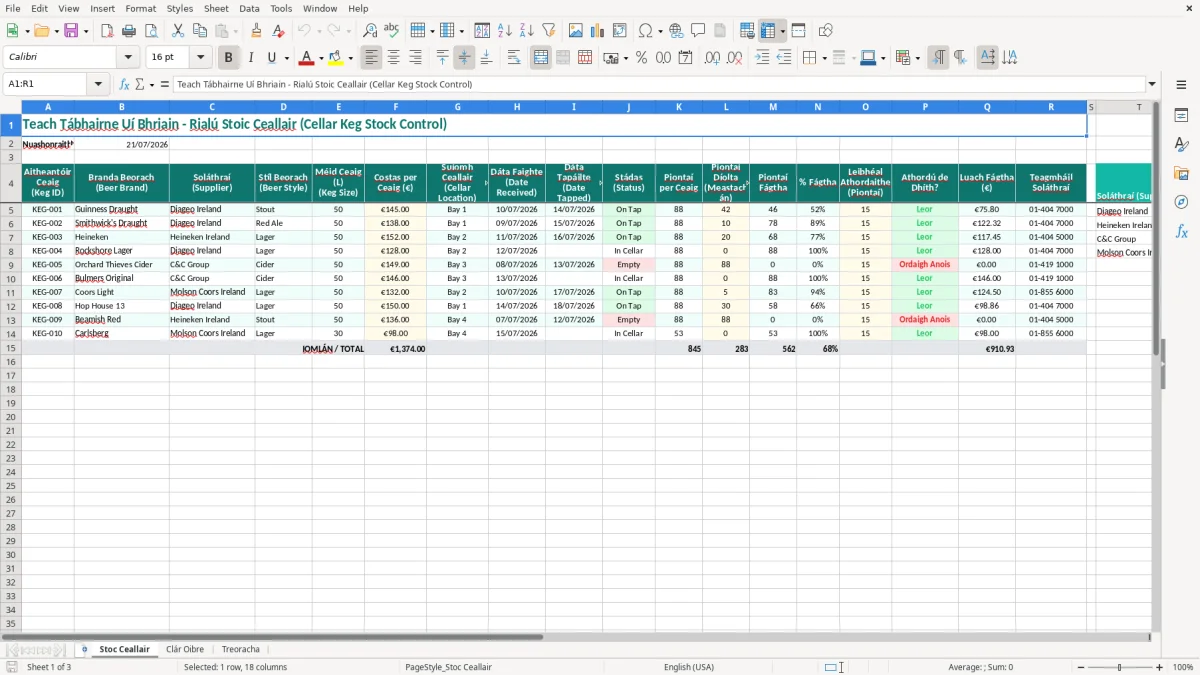The height and width of the screenshot is (675, 1200).
Task: Click the zoom in plus button
Action: [x=1160, y=667]
